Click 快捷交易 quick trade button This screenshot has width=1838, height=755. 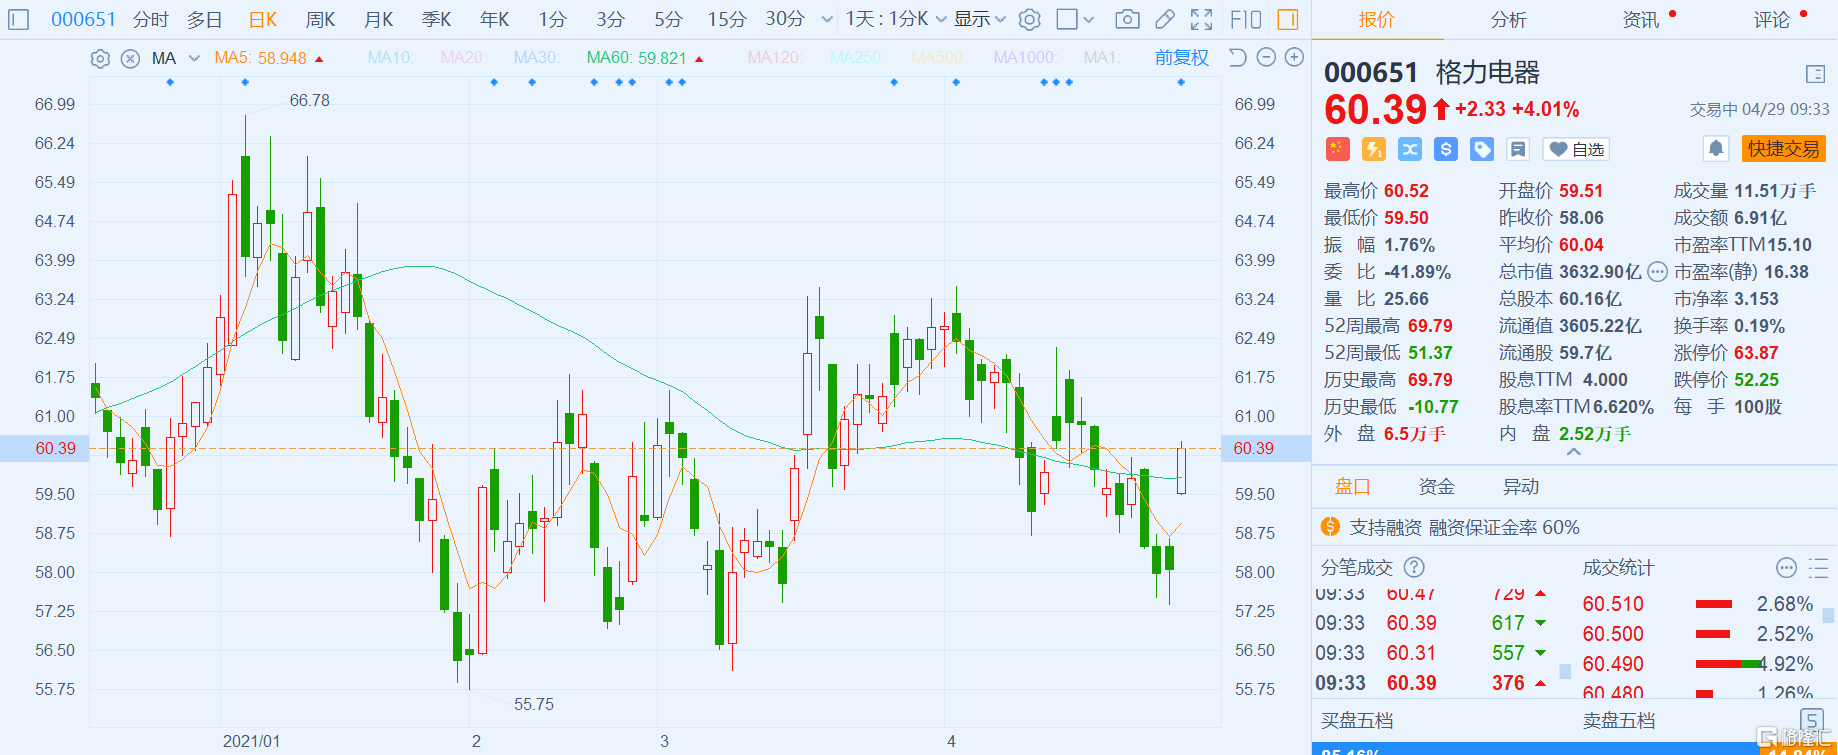pyautogui.click(x=1784, y=149)
